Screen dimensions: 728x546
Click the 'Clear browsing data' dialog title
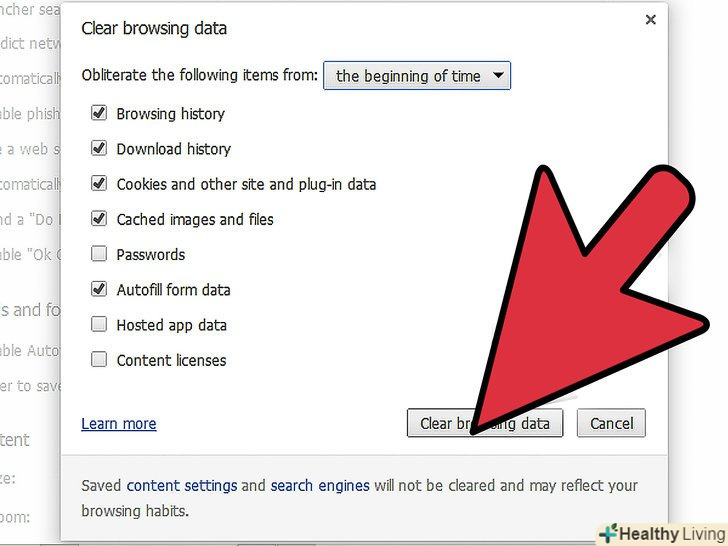coord(154,28)
